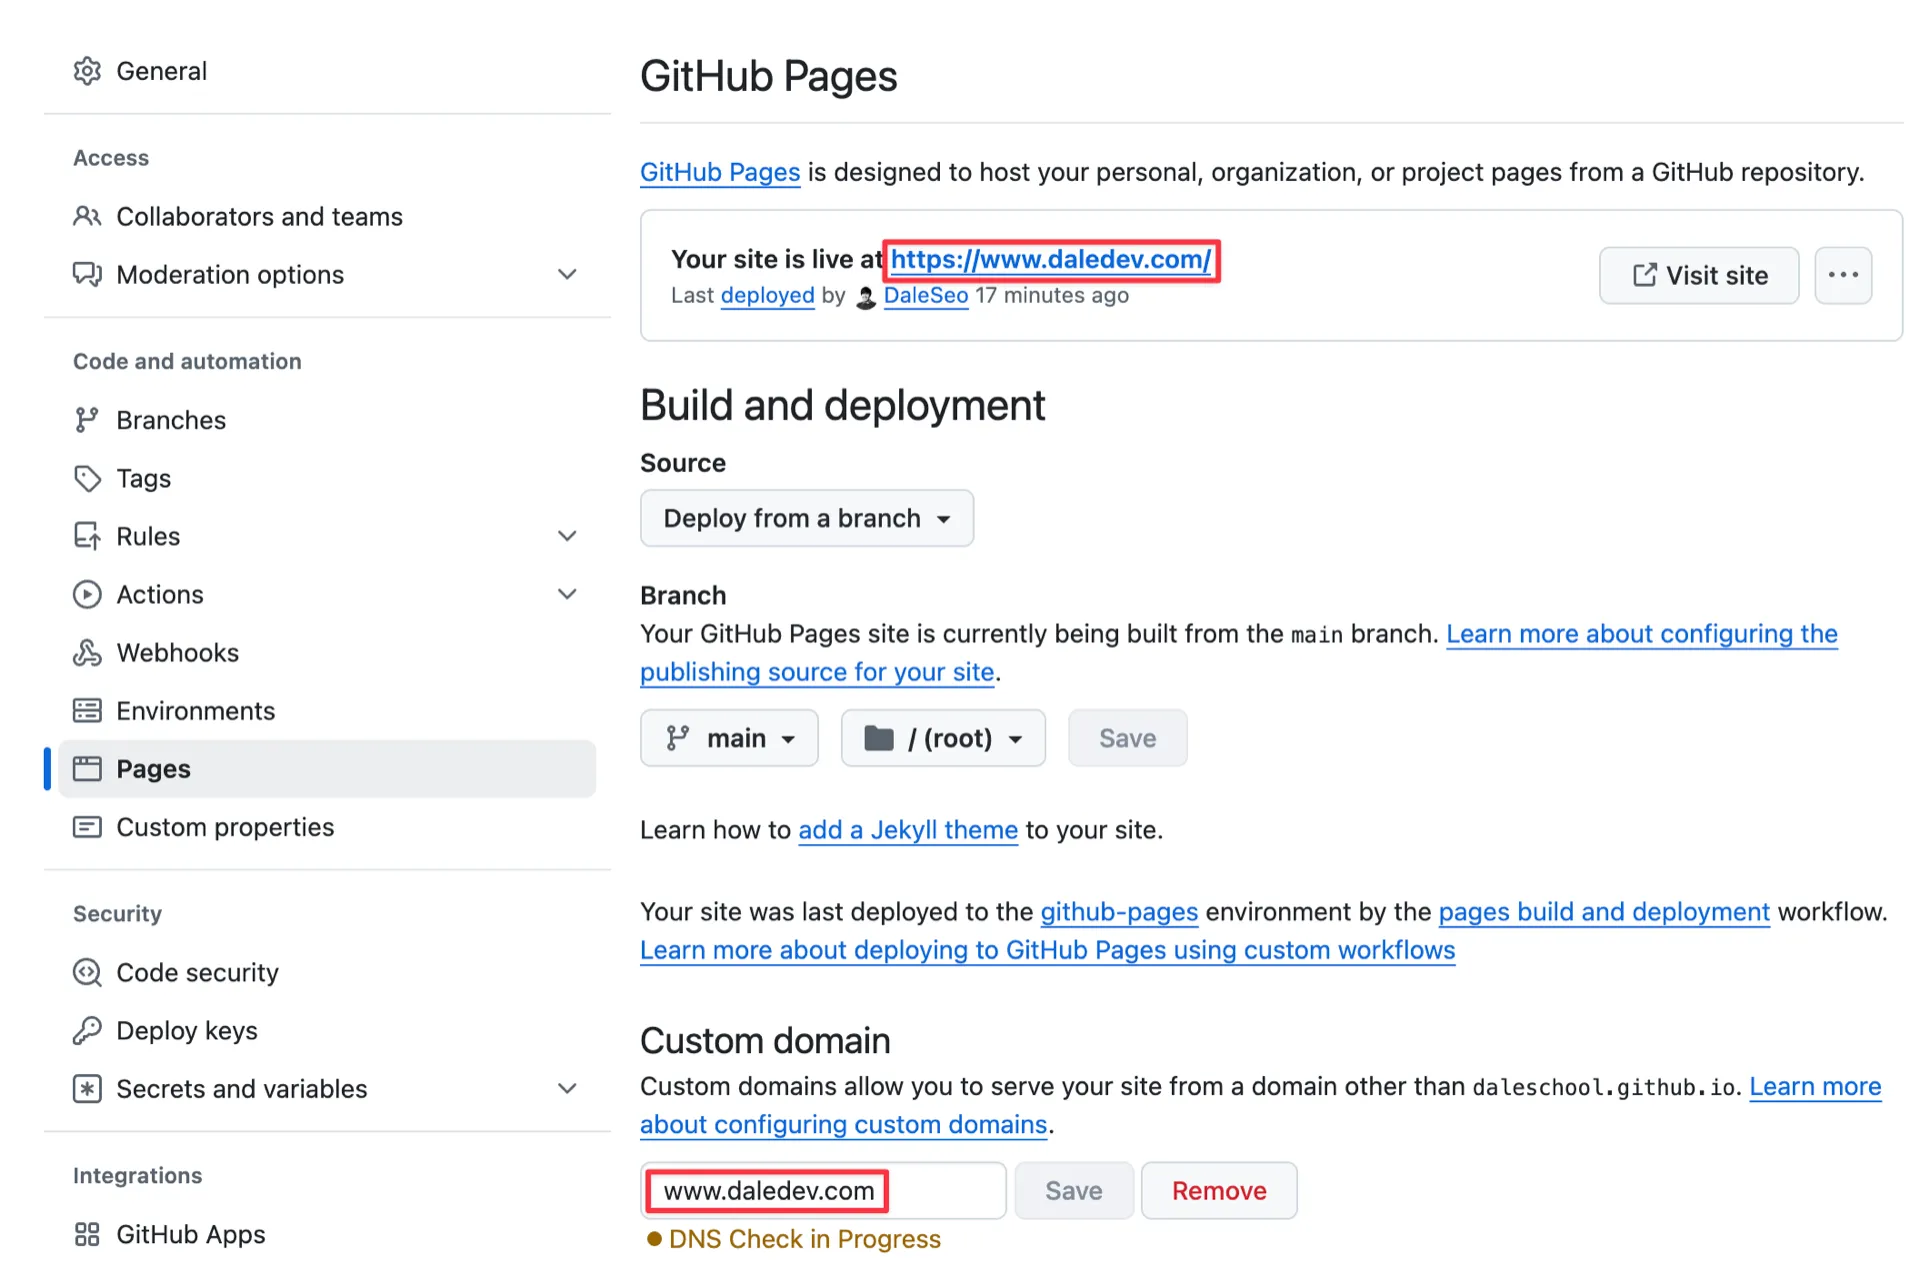Click the Rules icon in sidebar
This screenshot has height=1276, width=1920.
88,536
